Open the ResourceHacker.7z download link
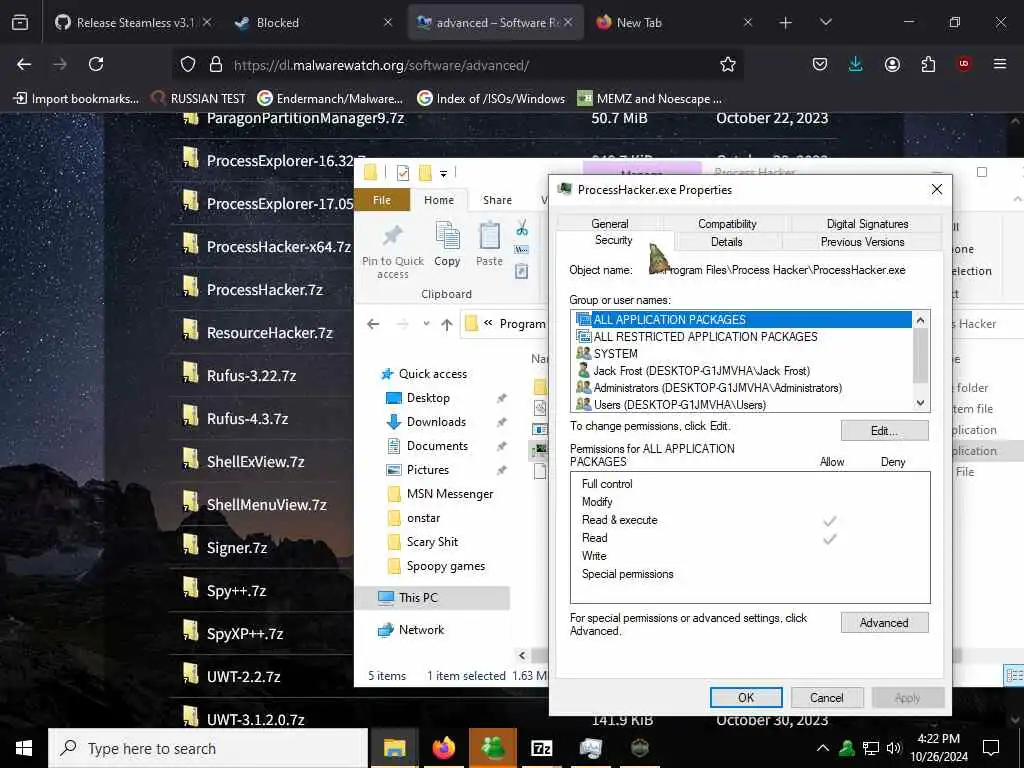 (x=270, y=332)
